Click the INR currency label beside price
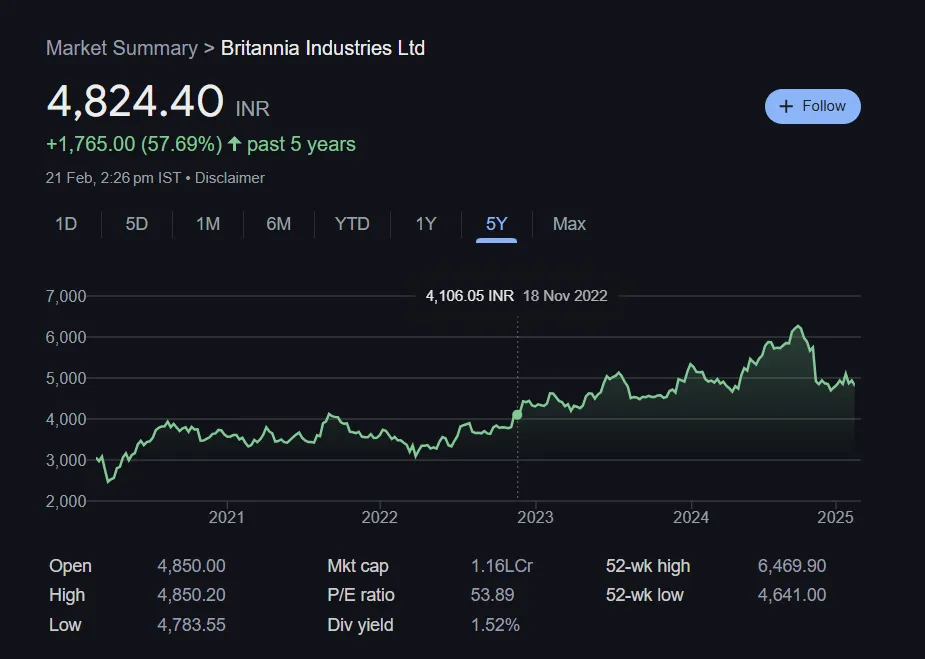 (x=252, y=109)
